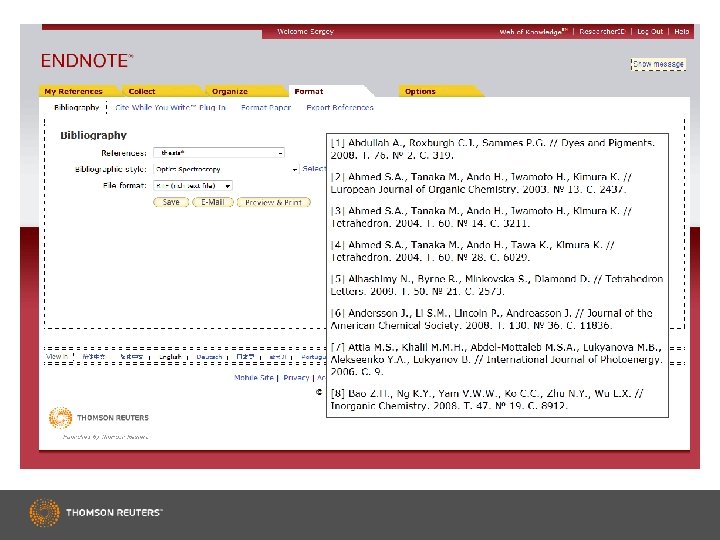Image resolution: width=720 pixels, height=540 pixels.
Task: Open the ResearcherID link
Action: pos(602,32)
